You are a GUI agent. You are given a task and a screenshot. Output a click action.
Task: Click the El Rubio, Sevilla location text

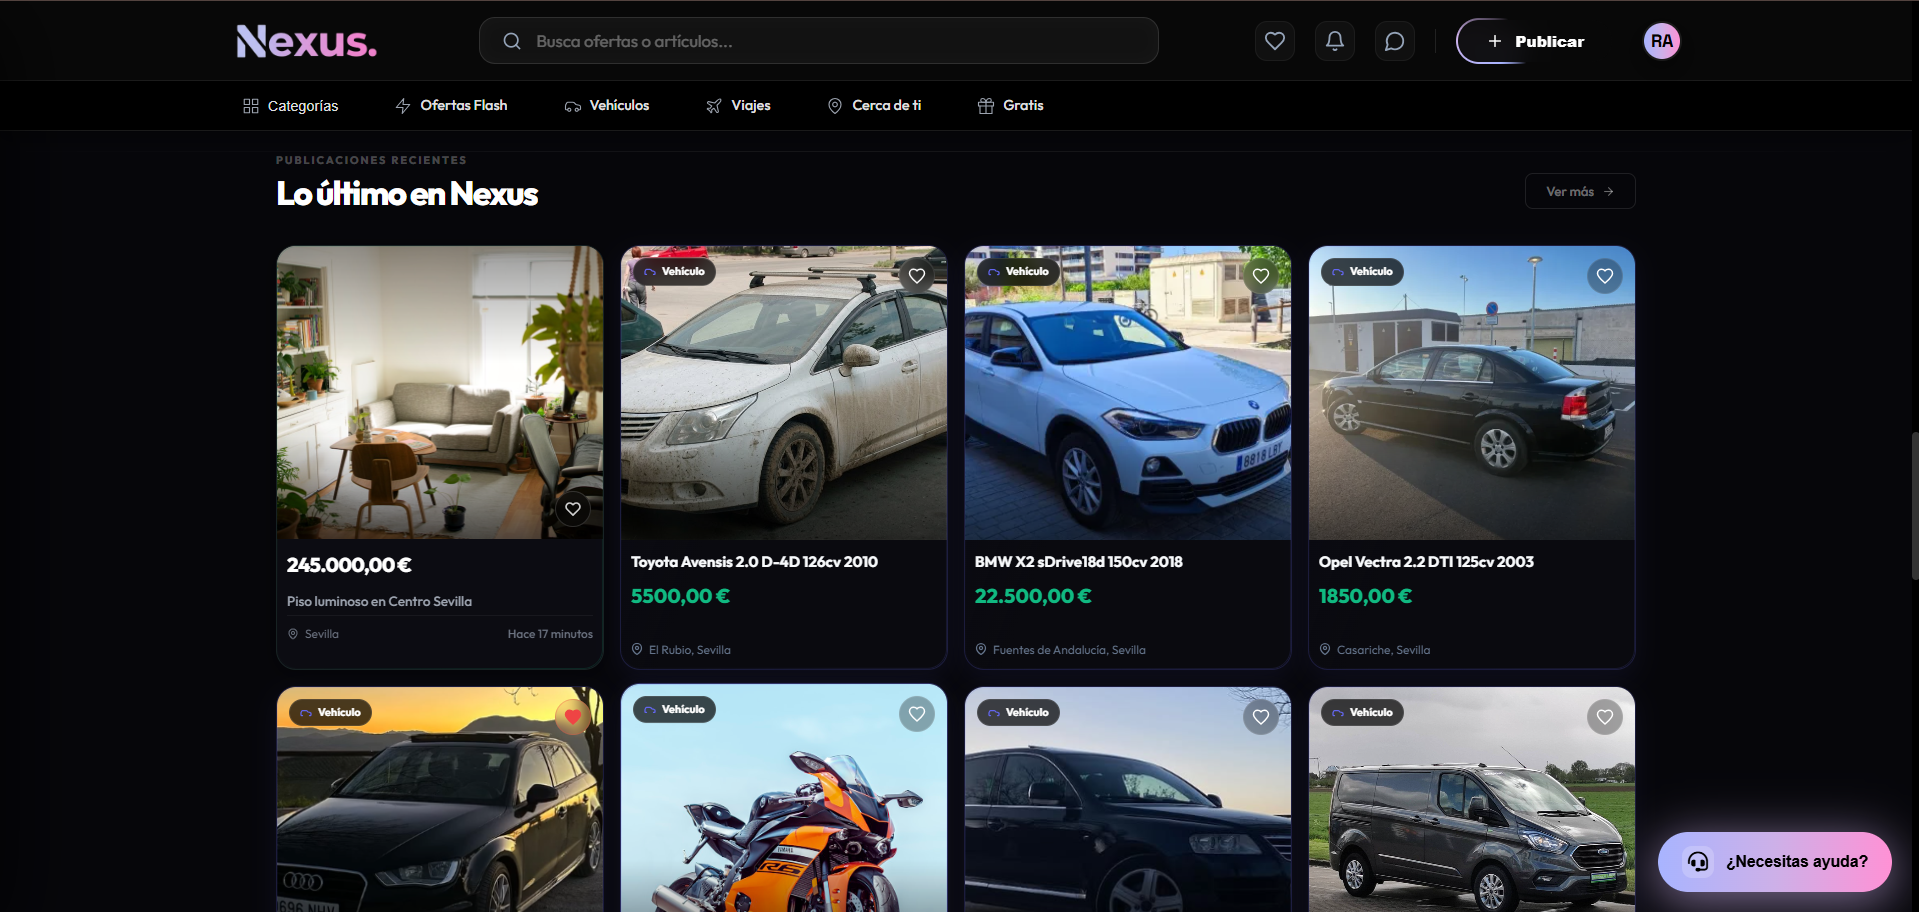point(690,650)
